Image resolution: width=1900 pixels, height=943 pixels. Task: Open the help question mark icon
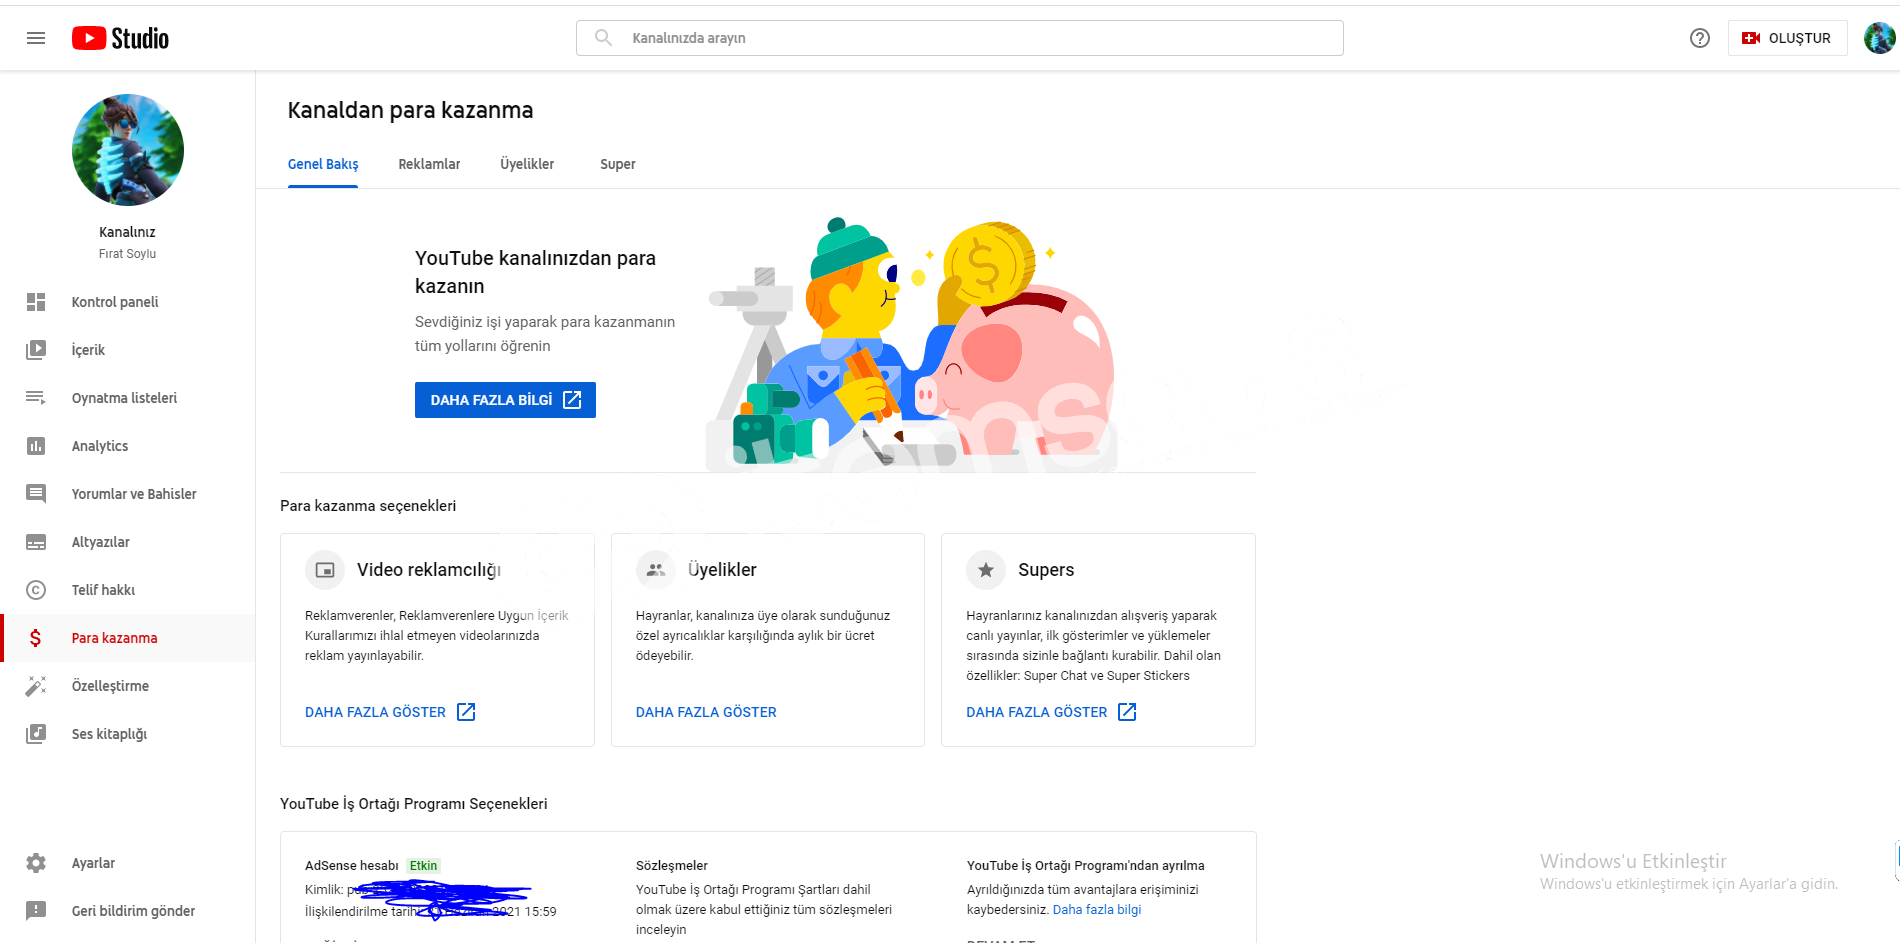pyautogui.click(x=1700, y=38)
